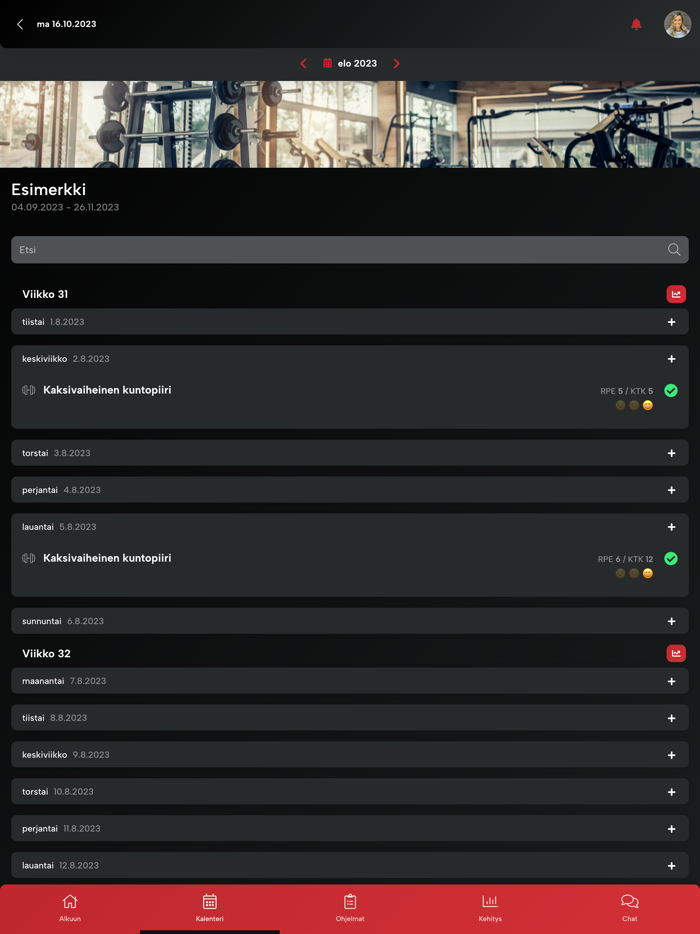Image resolution: width=700 pixels, height=934 pixels.
Task: Click the magnifier search icon
Action: (x=674, y=250)
